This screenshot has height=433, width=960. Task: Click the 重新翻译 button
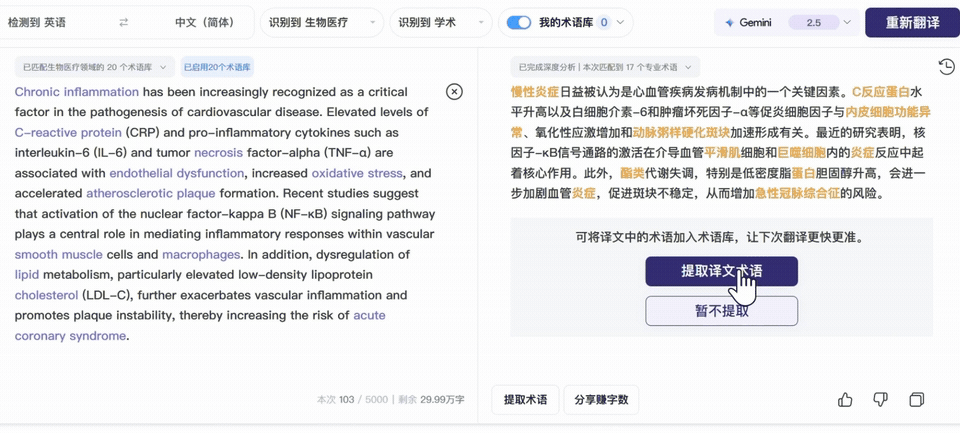click(x=912, y=23)
